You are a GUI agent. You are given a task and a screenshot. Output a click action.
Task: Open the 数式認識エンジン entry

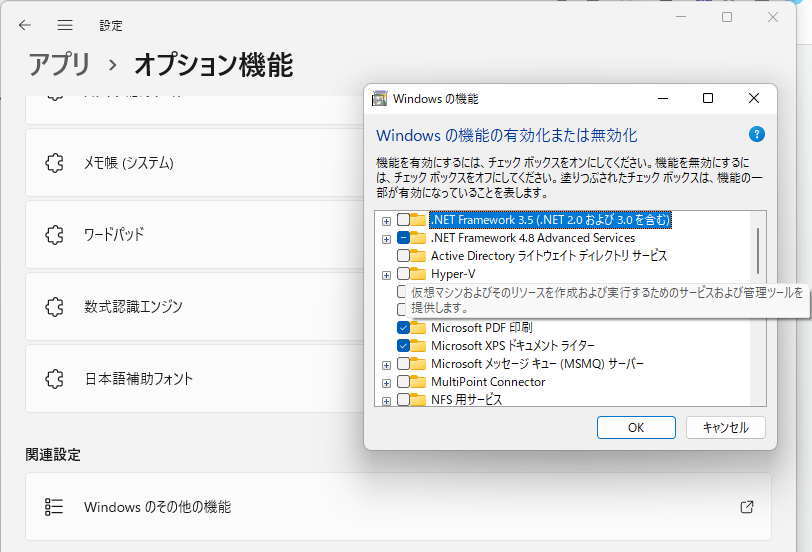[x=195, y=307]
